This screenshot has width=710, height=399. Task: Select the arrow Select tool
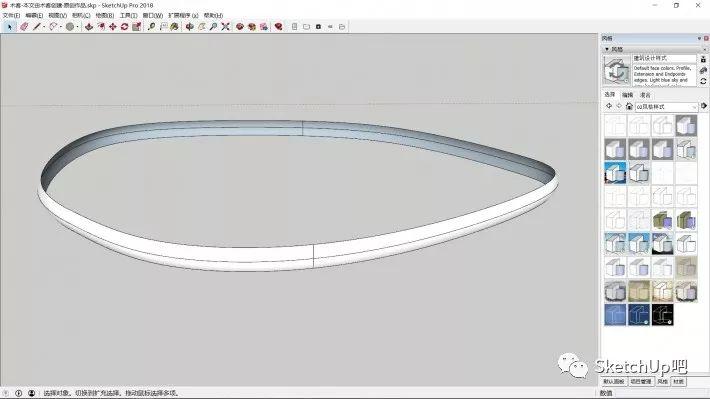tap(10, 27)
